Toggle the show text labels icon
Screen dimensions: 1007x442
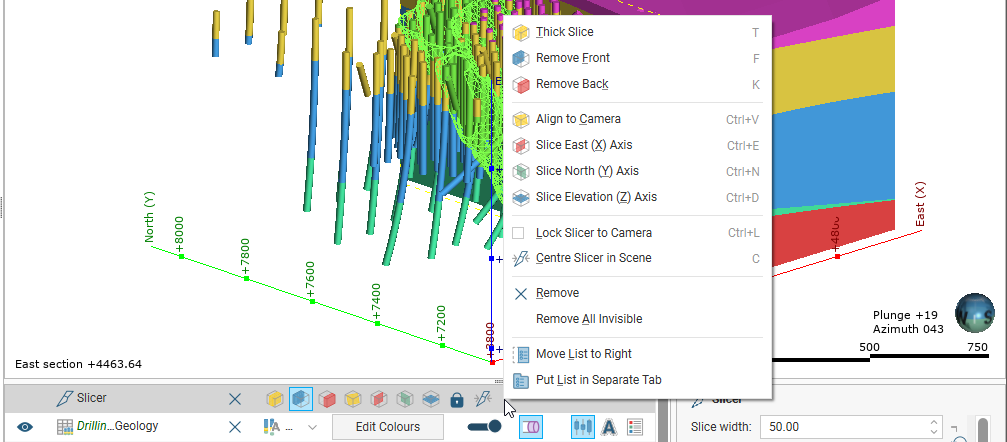608,427
